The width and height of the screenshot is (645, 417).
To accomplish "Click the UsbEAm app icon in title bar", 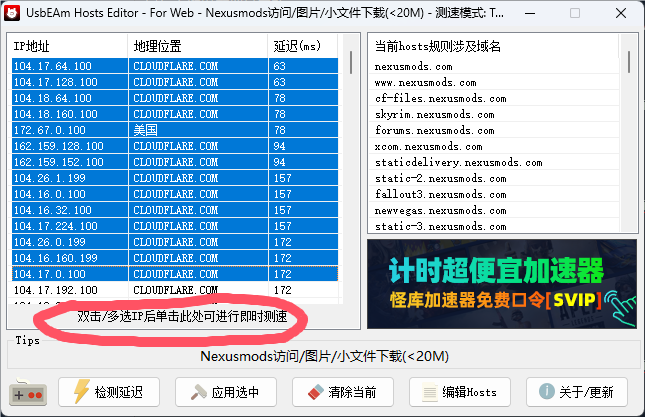I will click(x=12, y=13).
